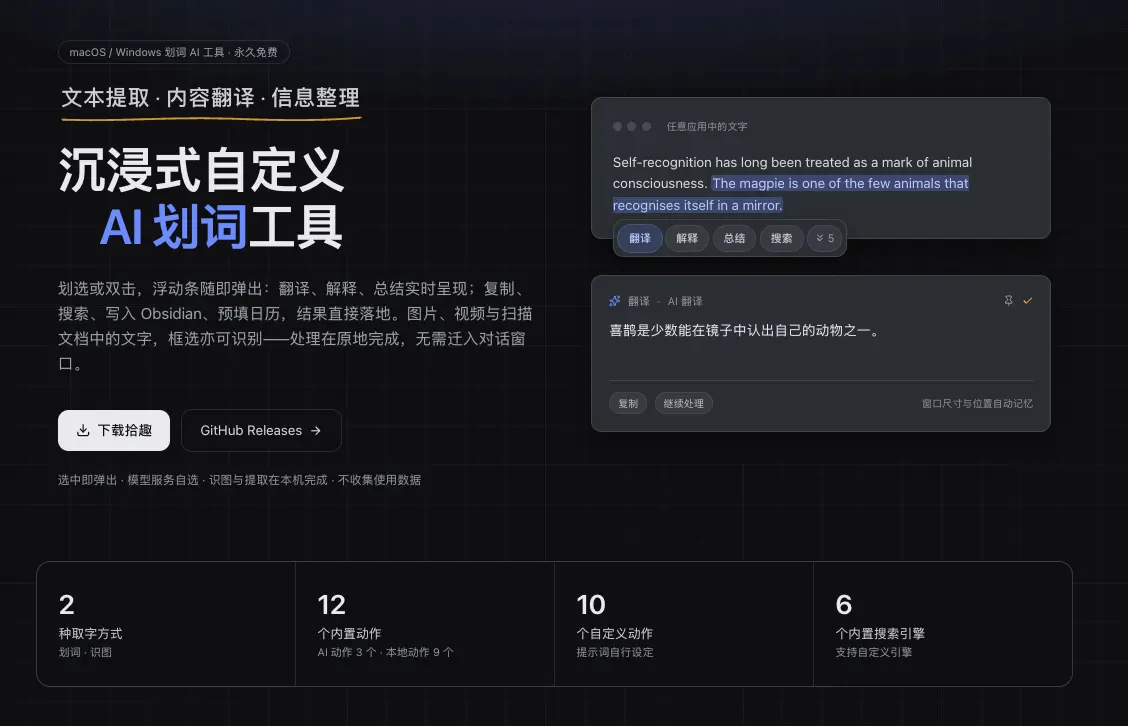Click the 复制 button in result panel

[628, 404]
